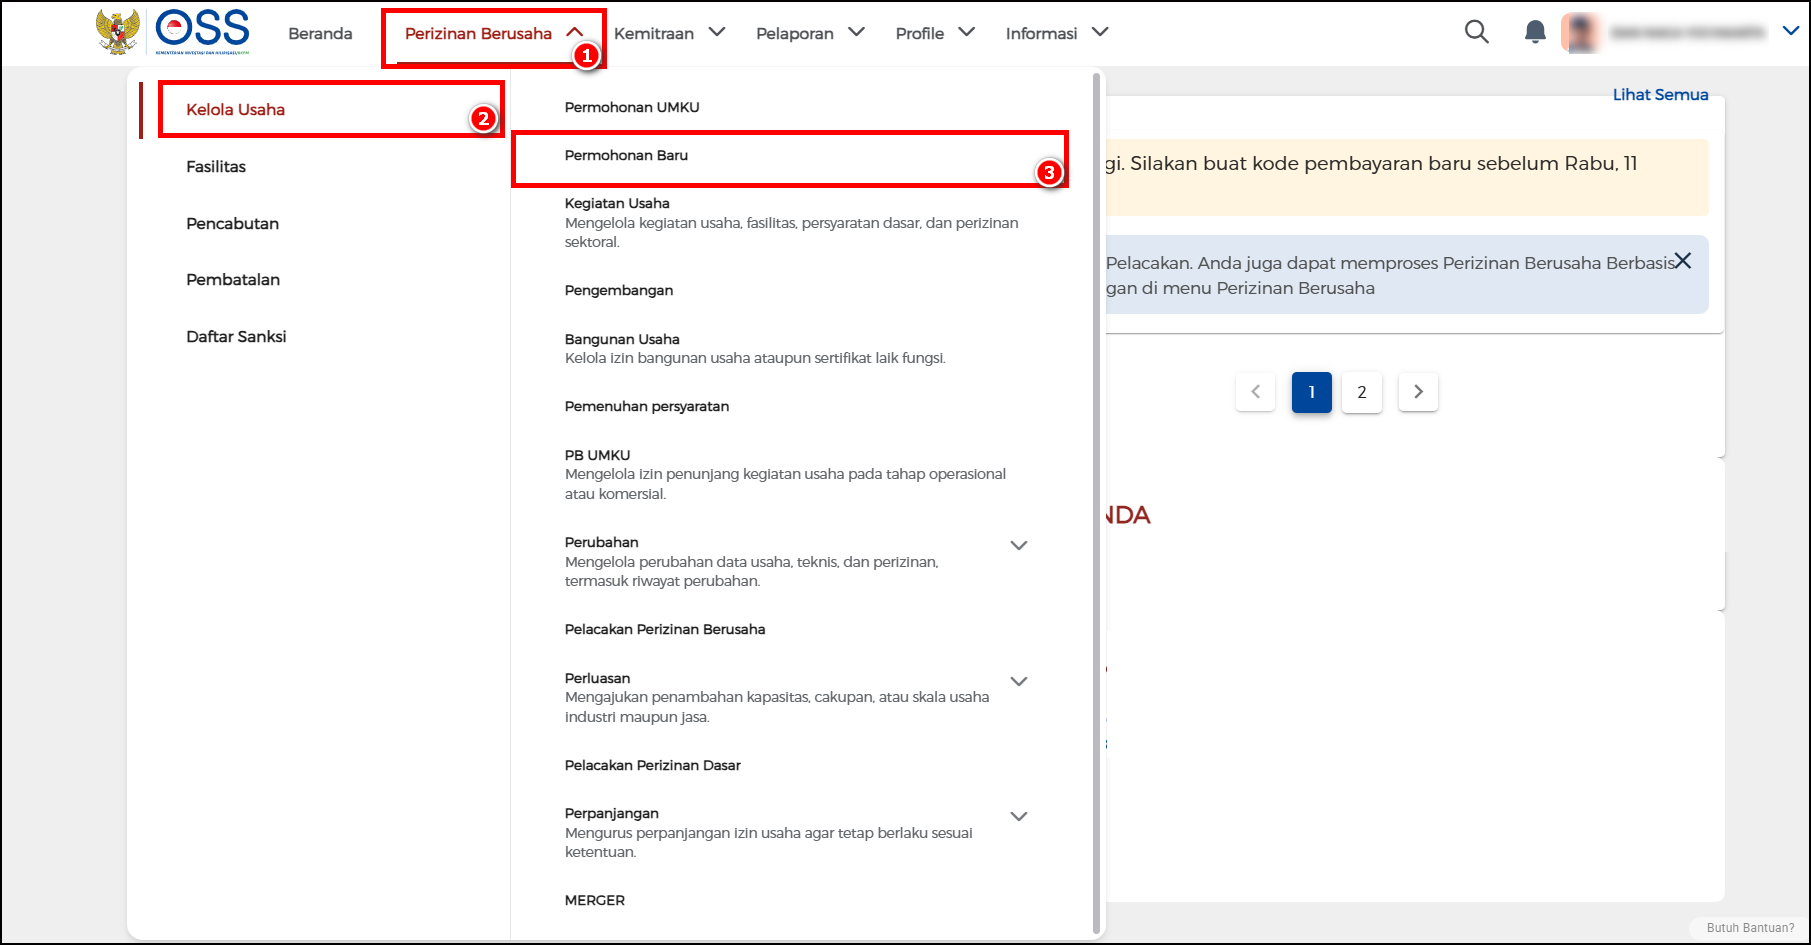Screen dimensions: 1811x945
Task: Click the OSS logo
Action: point(202,31)
